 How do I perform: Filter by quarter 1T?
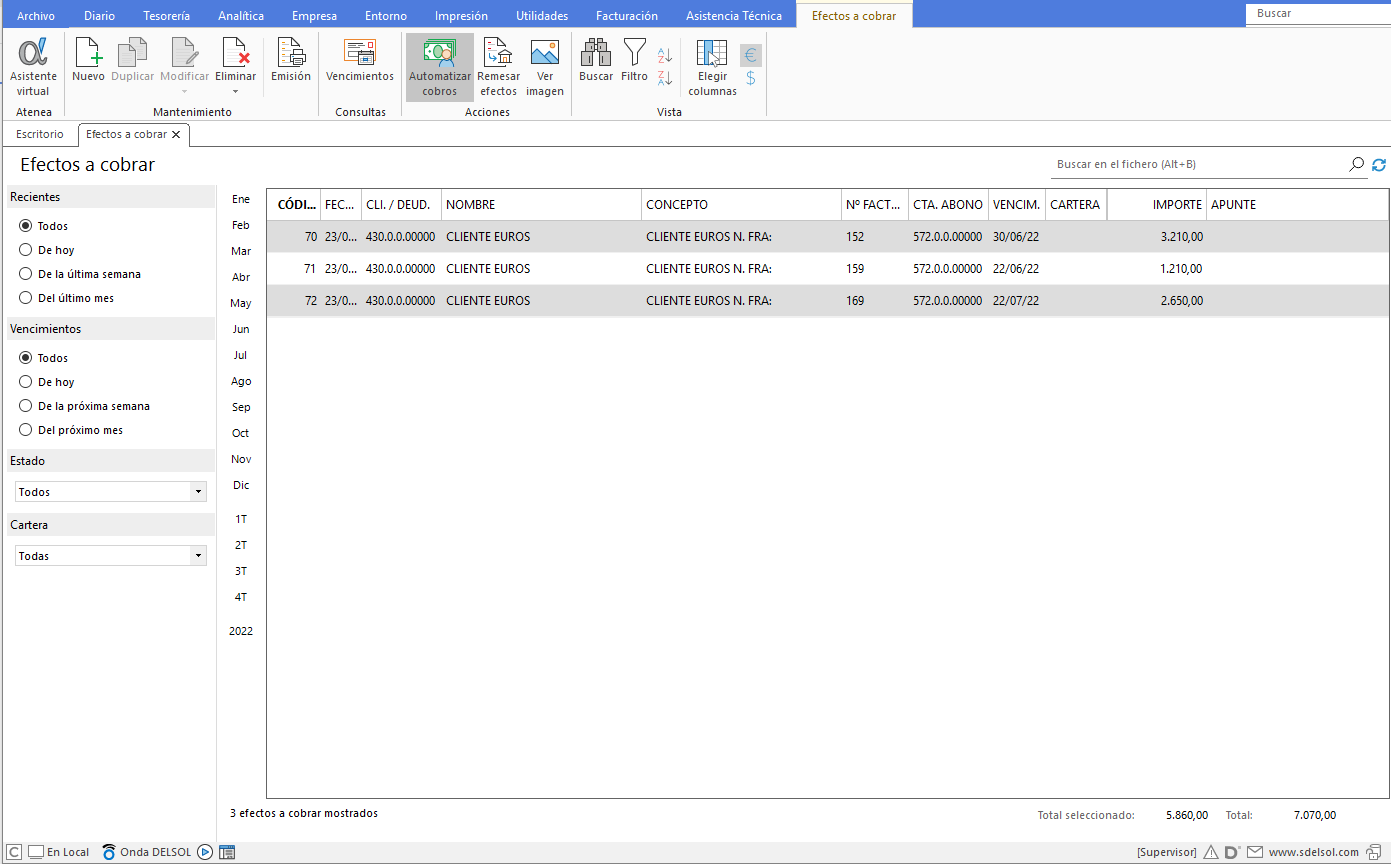coord(241,519)
